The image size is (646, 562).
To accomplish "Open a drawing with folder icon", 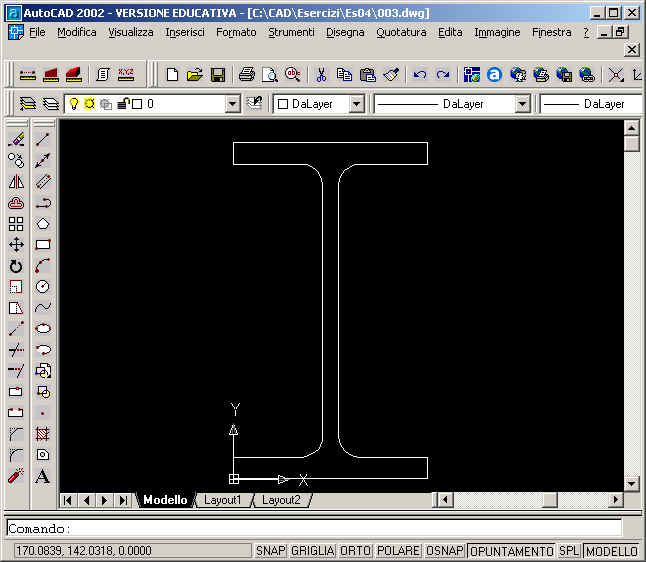I will (194, 75).
